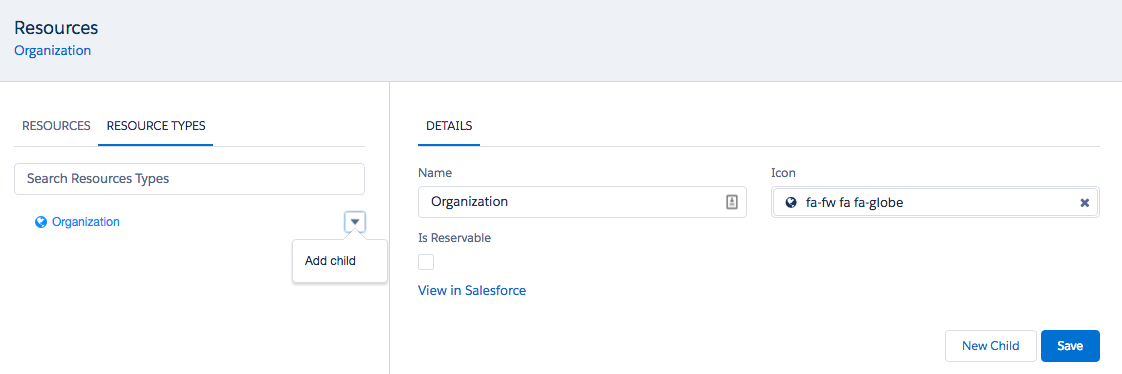Click the Save button
1122x374 pixels.
tap(1070, 345)
